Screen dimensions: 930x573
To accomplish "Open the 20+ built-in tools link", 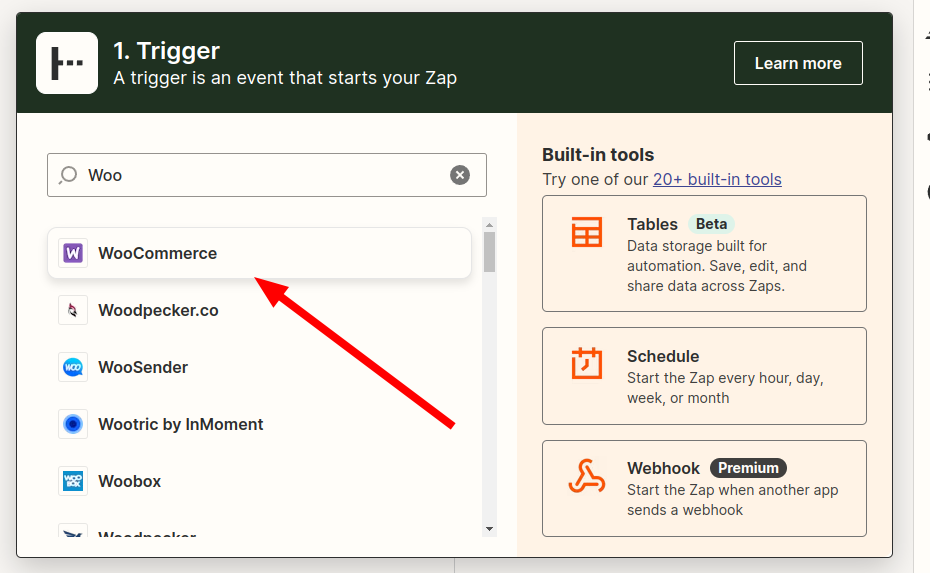I will [717, 179].
